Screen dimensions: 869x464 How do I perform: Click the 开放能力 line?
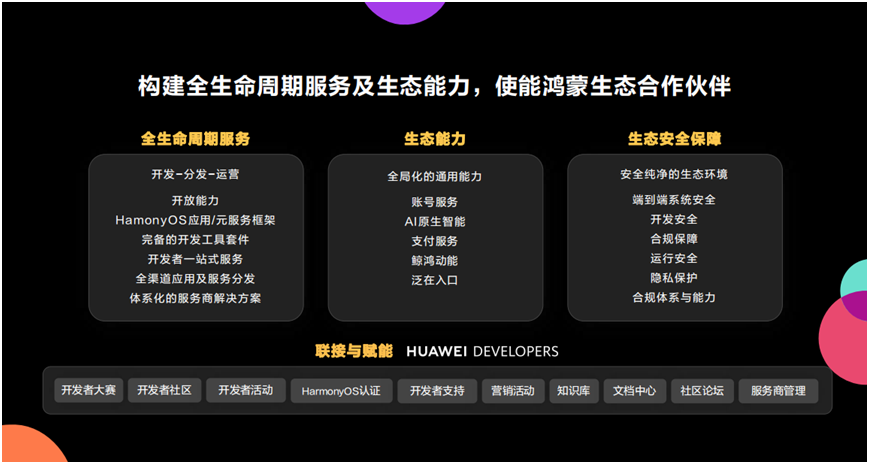pyautogui.click(x=195, y=201)
